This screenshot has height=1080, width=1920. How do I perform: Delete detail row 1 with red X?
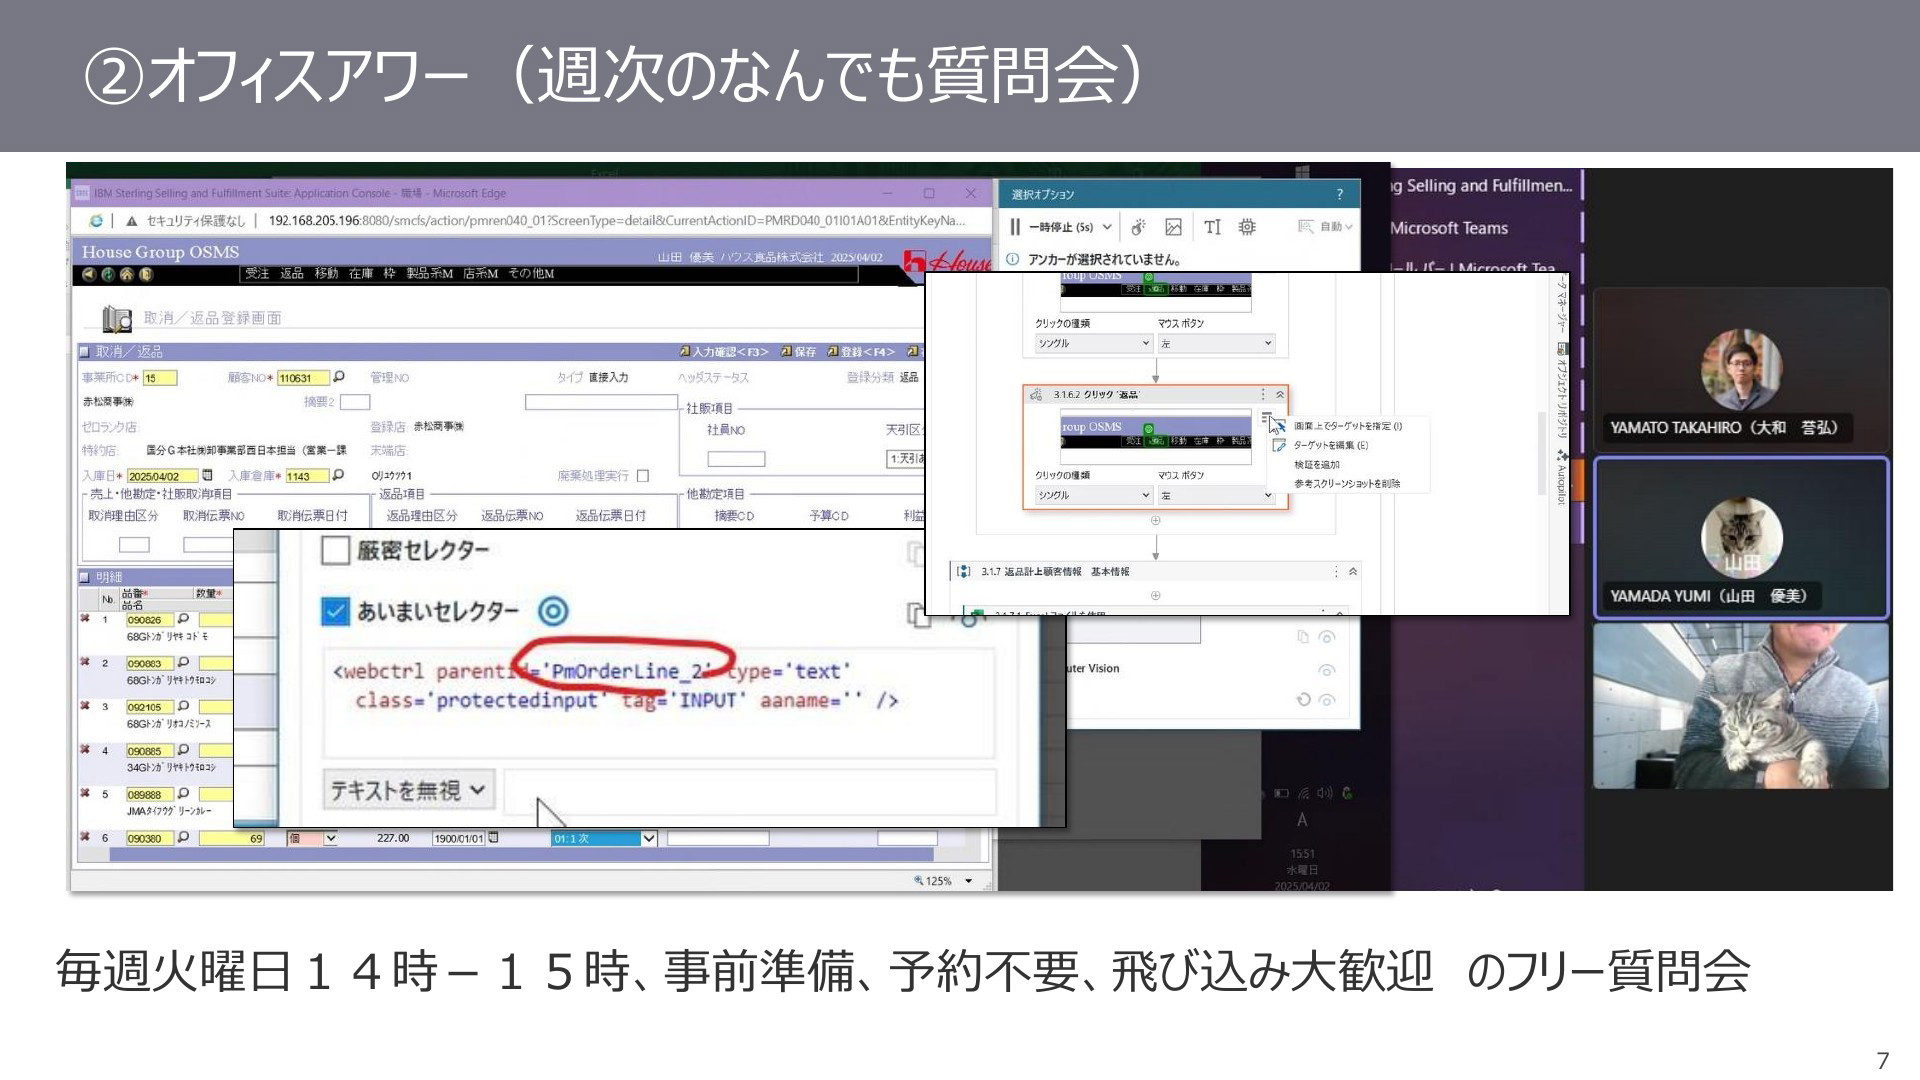pos(85,619)
